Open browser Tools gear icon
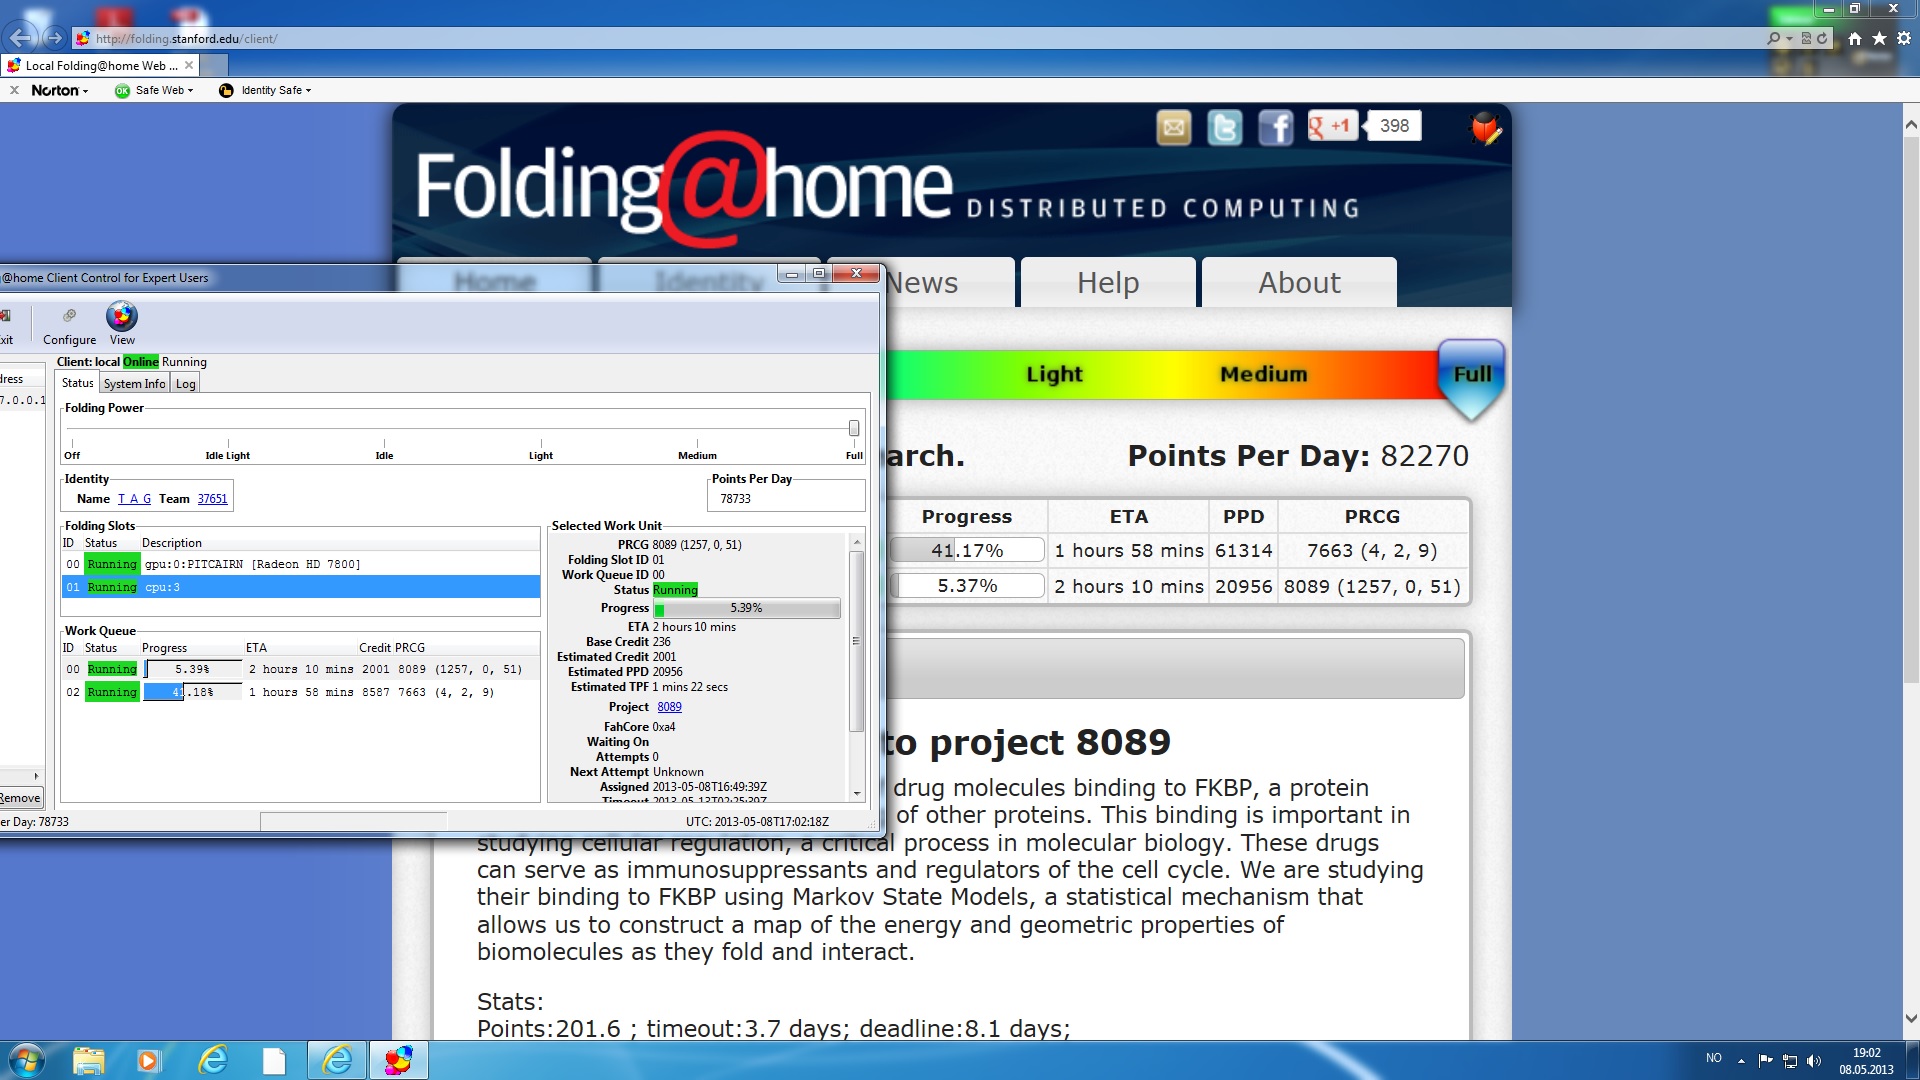Image resolution: width=1920 pixels, height=1080 pixels. coord(1904,38)
